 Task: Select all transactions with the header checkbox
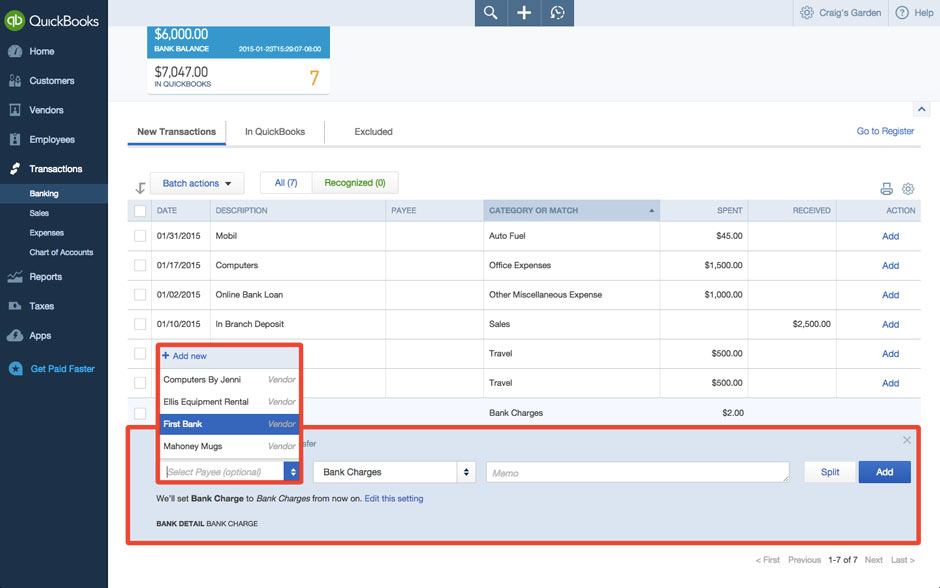[x=138, y=210]
